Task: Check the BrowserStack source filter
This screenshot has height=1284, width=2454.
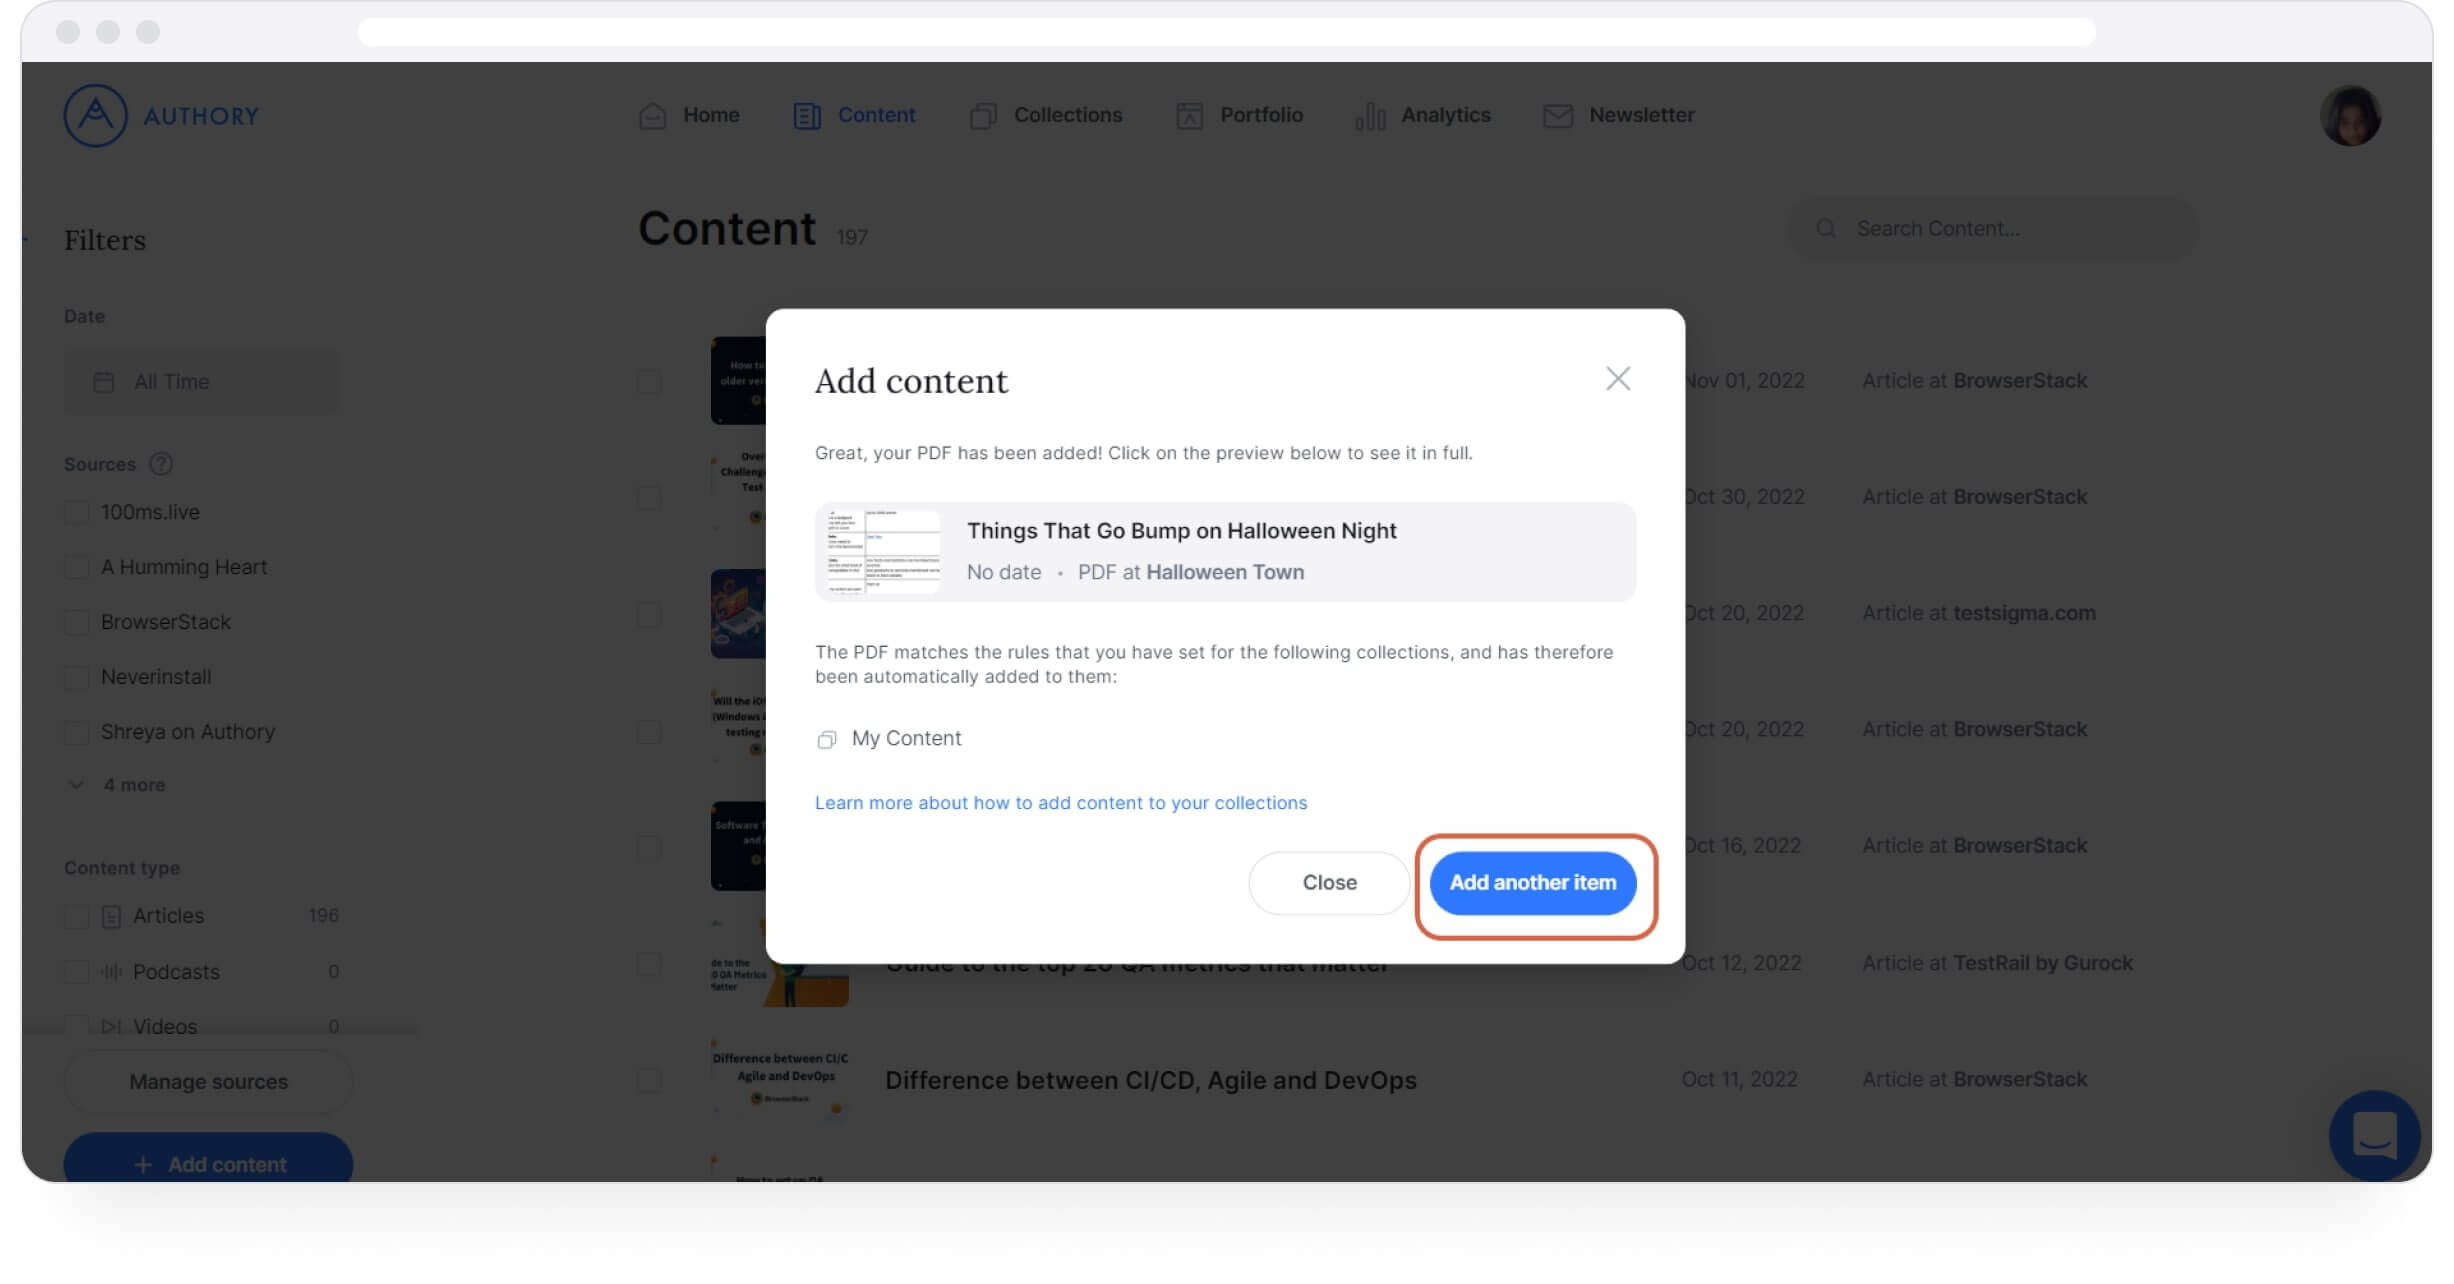Action: (77, 622)
